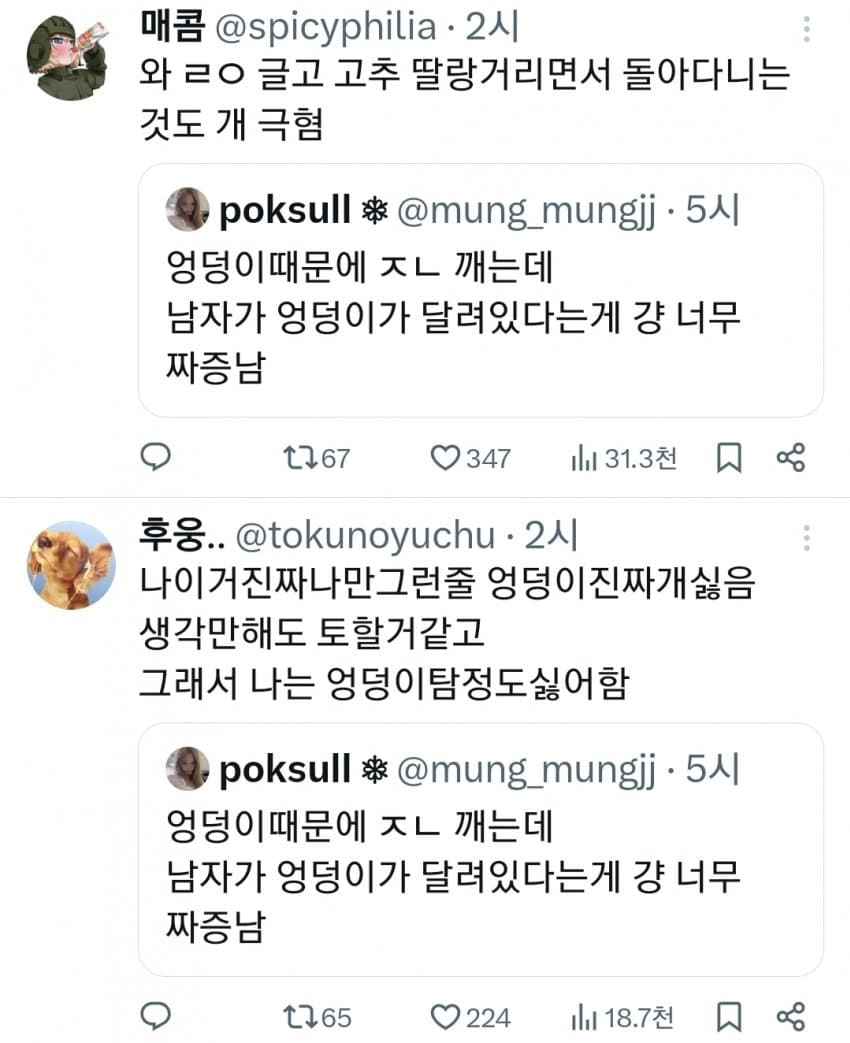
Task: Reply to the second tweet by tokunoyuchu
Action: click(x=154, y=1017)
